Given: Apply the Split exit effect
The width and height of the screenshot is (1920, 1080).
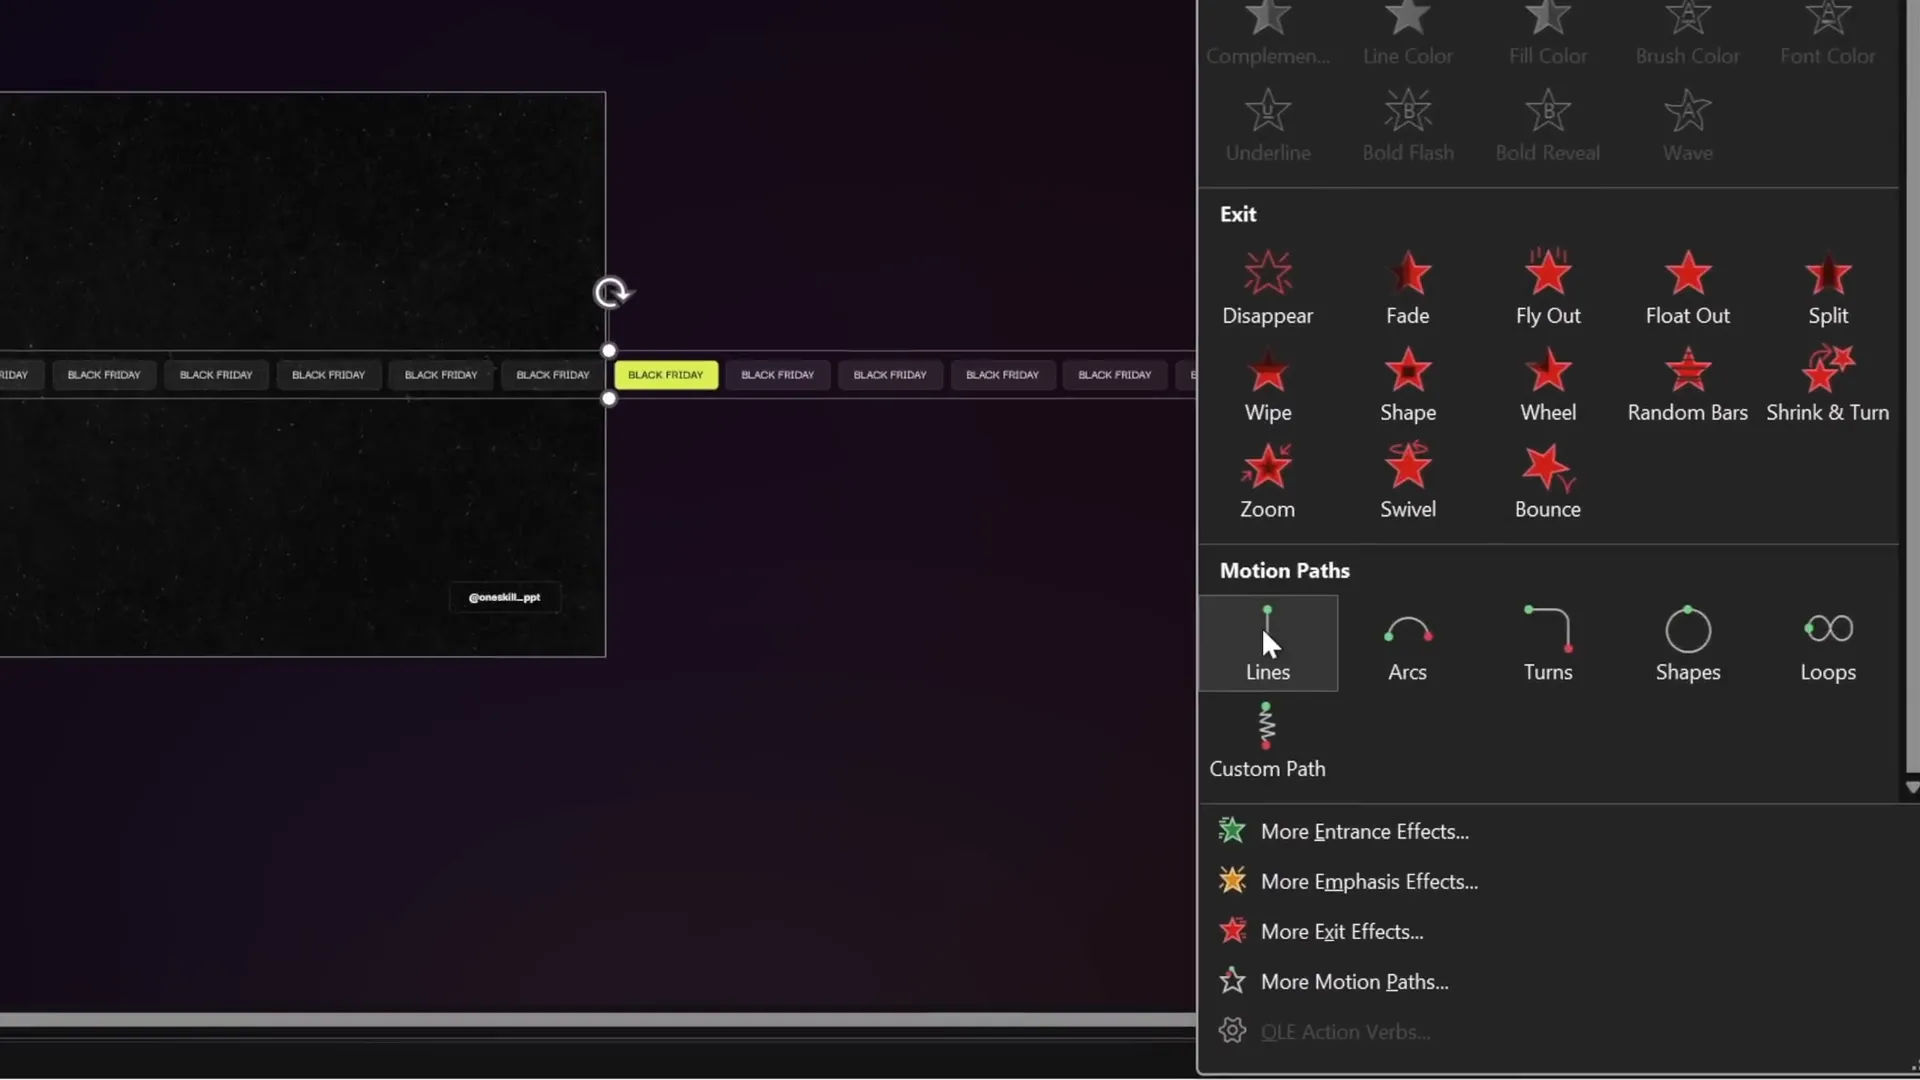Looking at the screenshot, I should click(1827, 288).
